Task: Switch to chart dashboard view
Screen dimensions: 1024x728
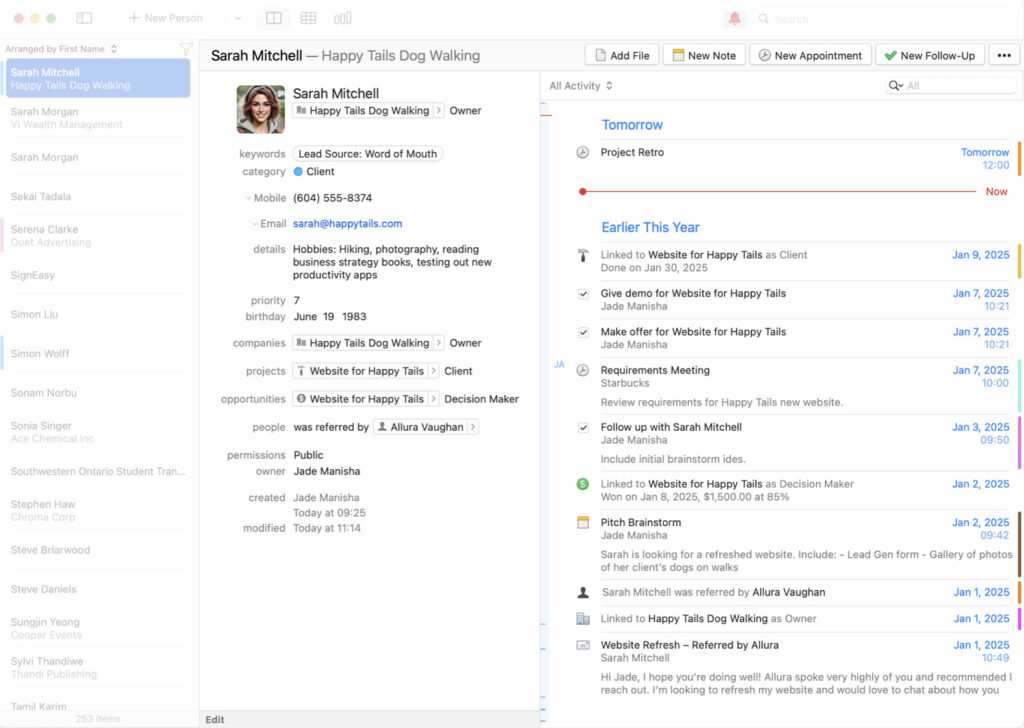Action: (x=343, y=18)
